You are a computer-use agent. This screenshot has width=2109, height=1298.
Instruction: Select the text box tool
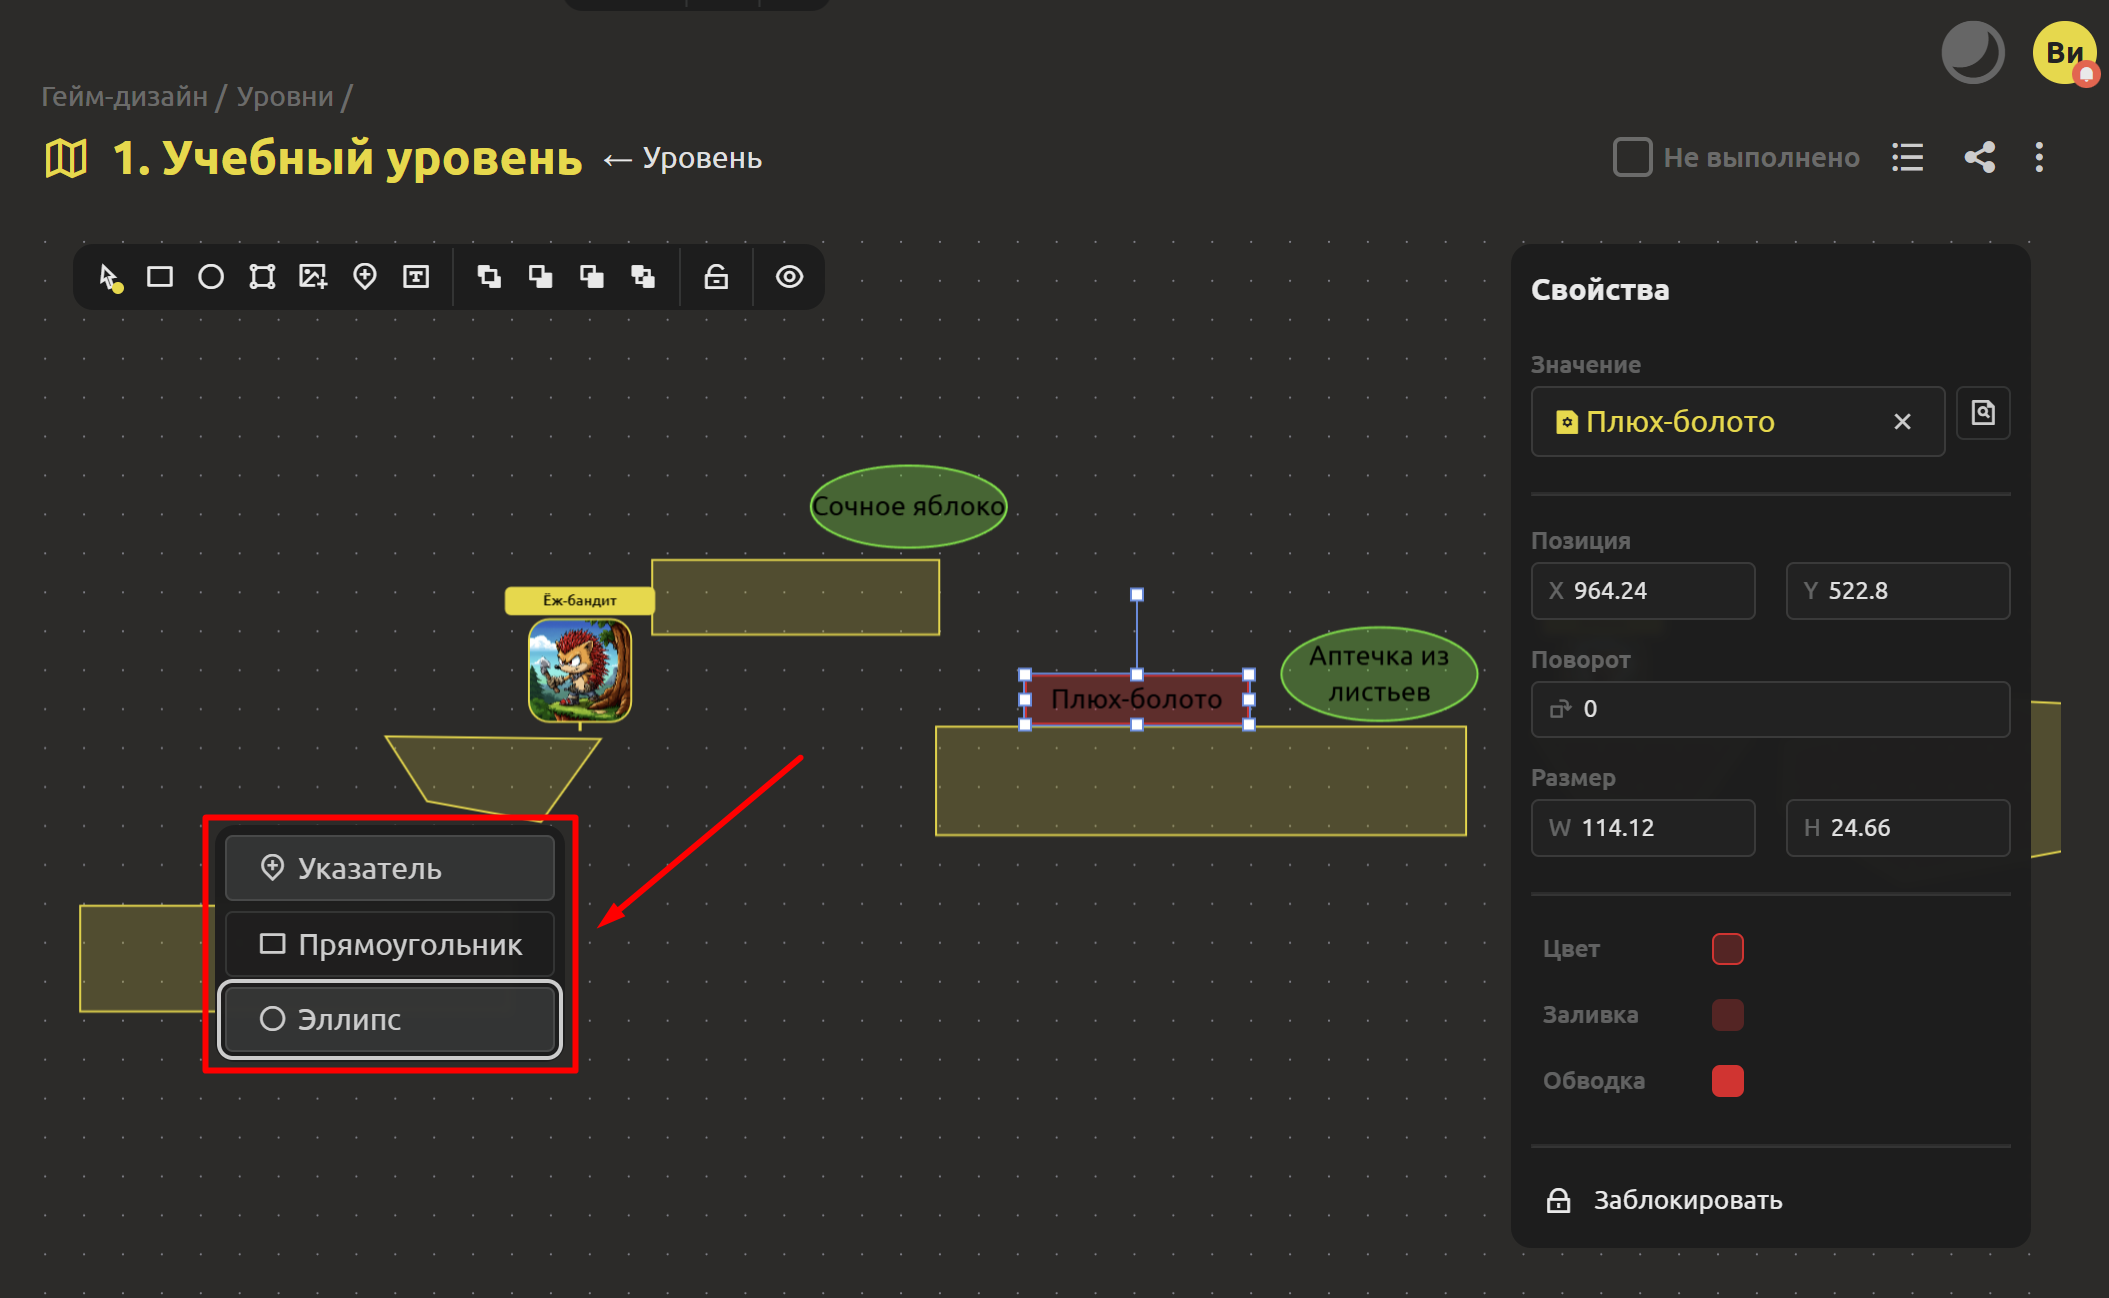click(416, 277)
